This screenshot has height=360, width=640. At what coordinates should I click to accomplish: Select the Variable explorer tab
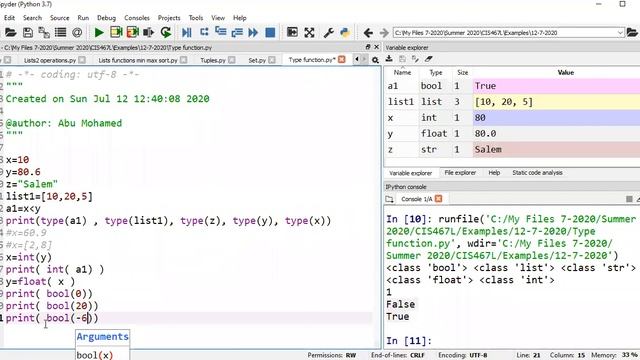(x=410, y=173)
